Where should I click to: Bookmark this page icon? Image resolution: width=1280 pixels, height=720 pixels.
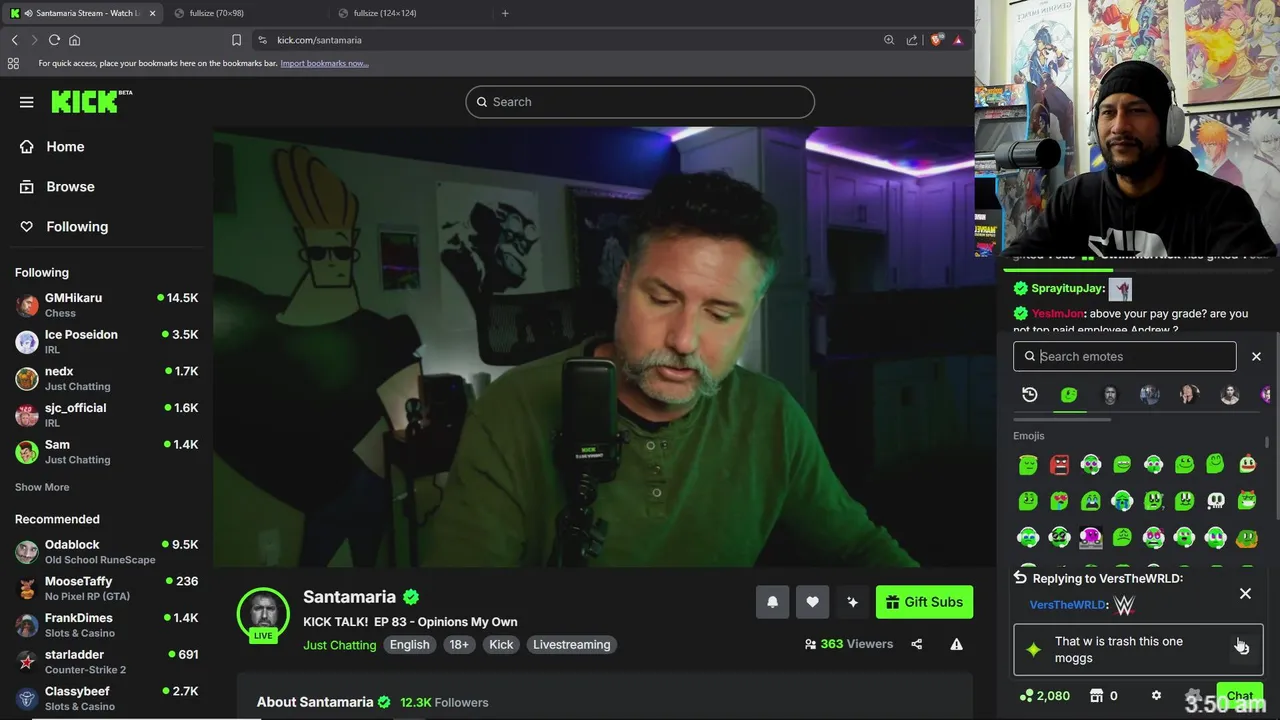(x=236, y=40)
